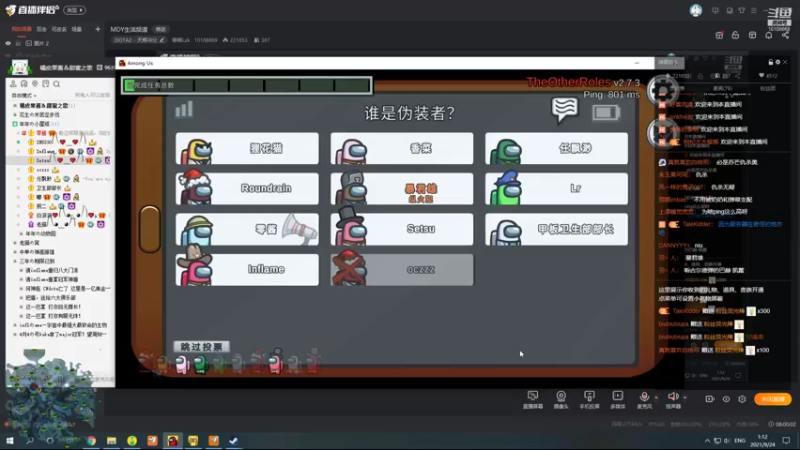Add a new scene with plus button
800x450 pixels.
[x=97, y=30]
